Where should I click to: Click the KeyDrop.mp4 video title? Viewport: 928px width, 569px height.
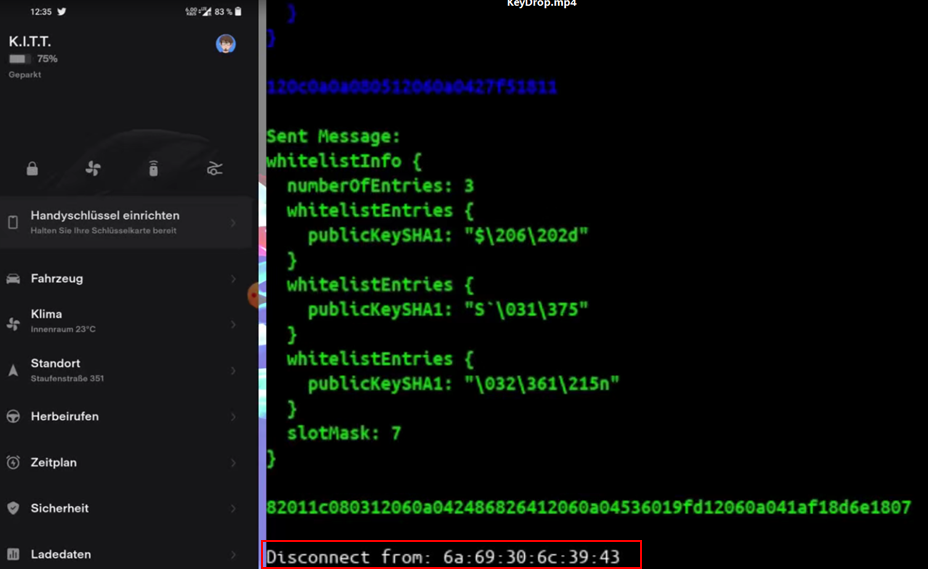pyautogui.click(x=542, y=4)
